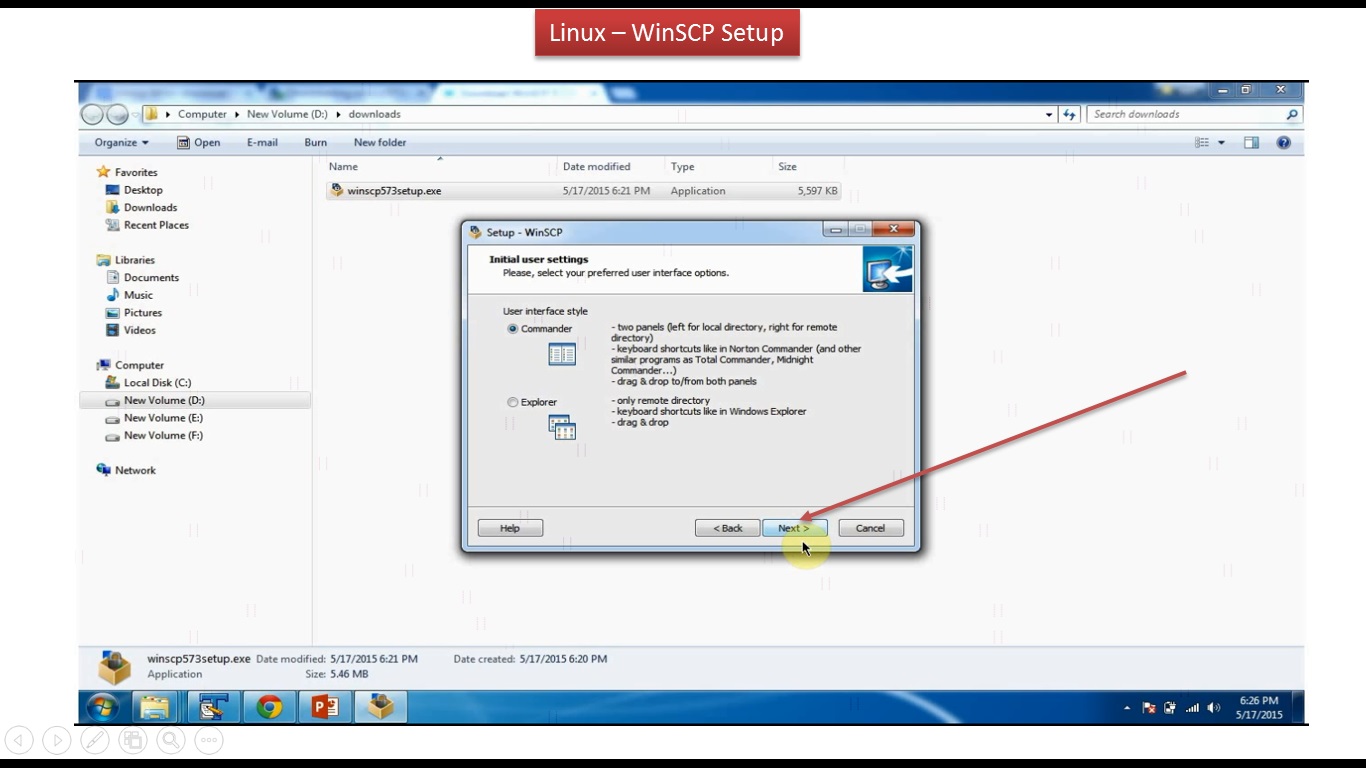Click the taskbar icon with the letter T
This screenshot has width=1366, height=768.
point(212,708)
